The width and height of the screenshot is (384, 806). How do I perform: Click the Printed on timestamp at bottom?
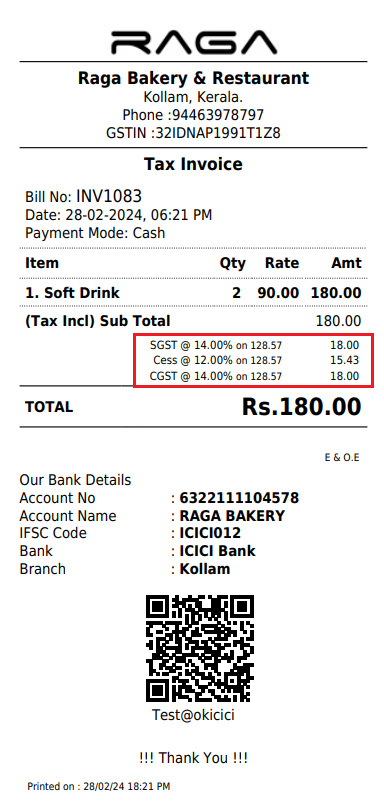(x=98, y=786)
